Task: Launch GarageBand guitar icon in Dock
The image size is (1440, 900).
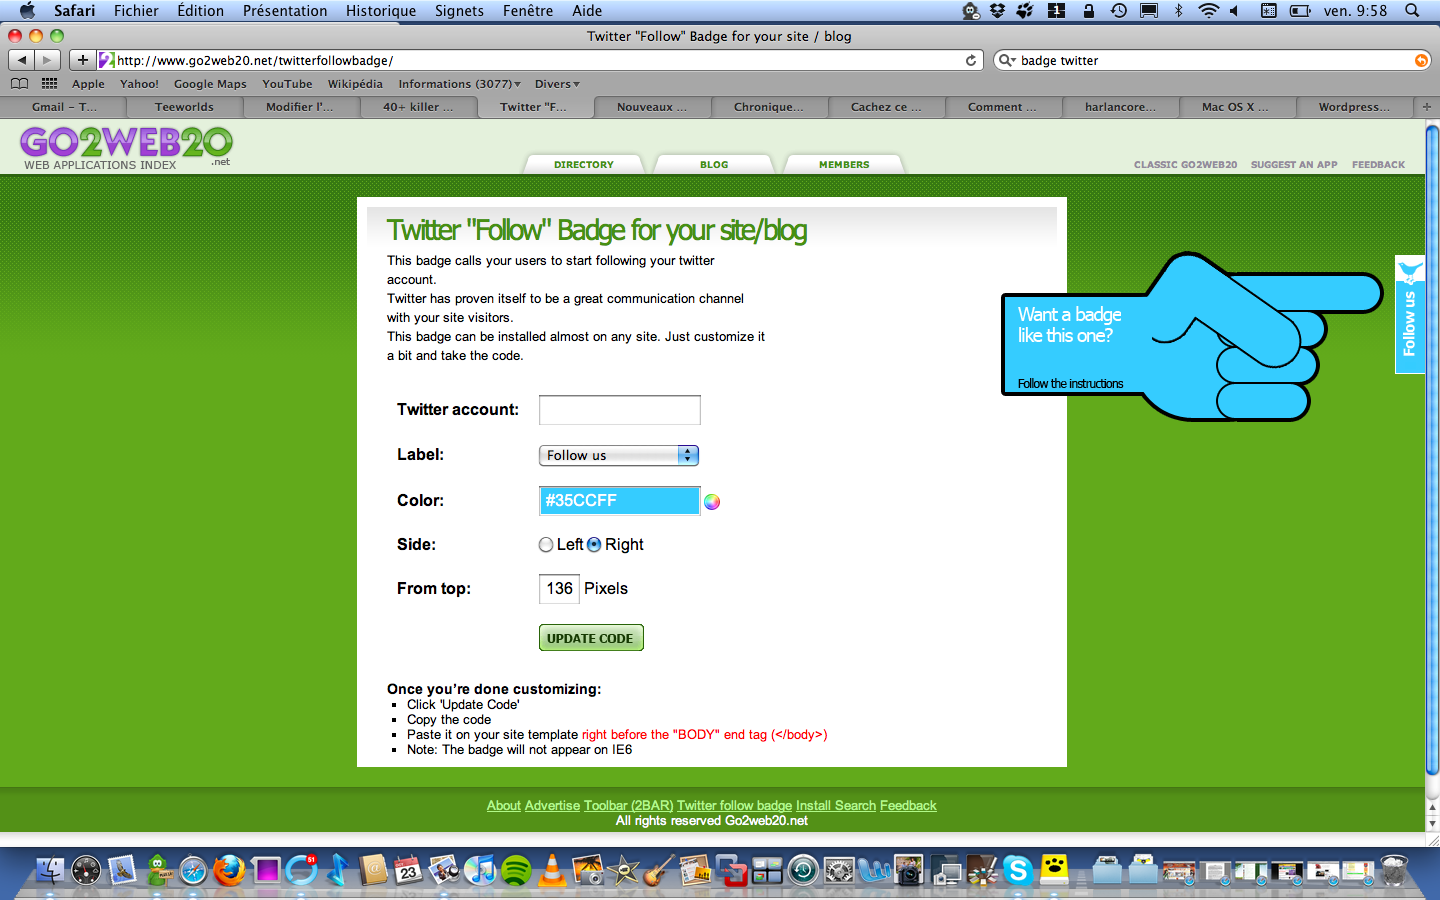Action: (659, 870)
